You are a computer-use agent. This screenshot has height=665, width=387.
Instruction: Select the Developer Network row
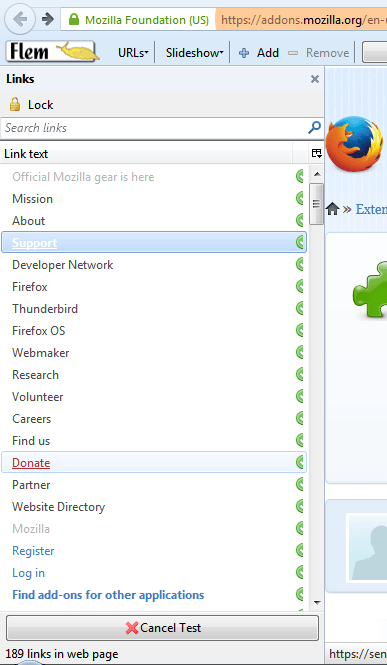(x=154, y=265)
